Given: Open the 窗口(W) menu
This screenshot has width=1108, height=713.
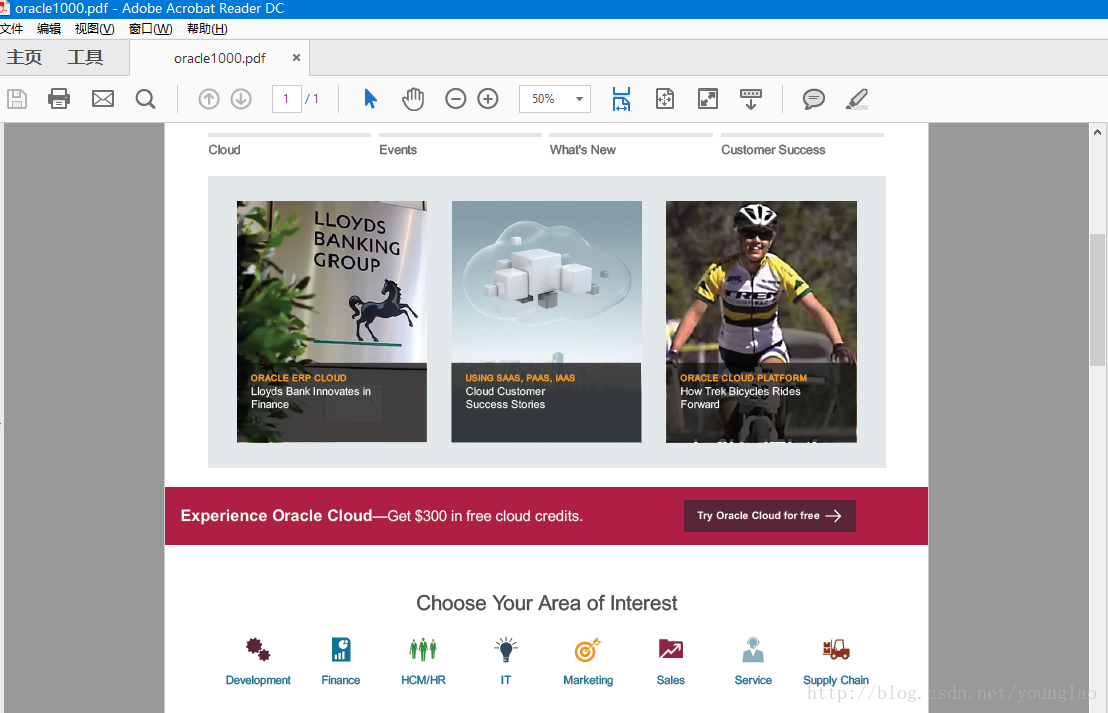Looking at the screenshot, I should coord(151,29).
